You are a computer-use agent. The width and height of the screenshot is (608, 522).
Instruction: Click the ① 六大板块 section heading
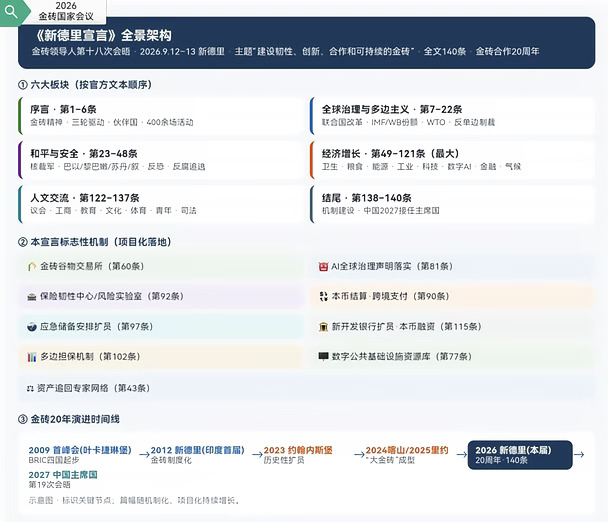point(85,85)
